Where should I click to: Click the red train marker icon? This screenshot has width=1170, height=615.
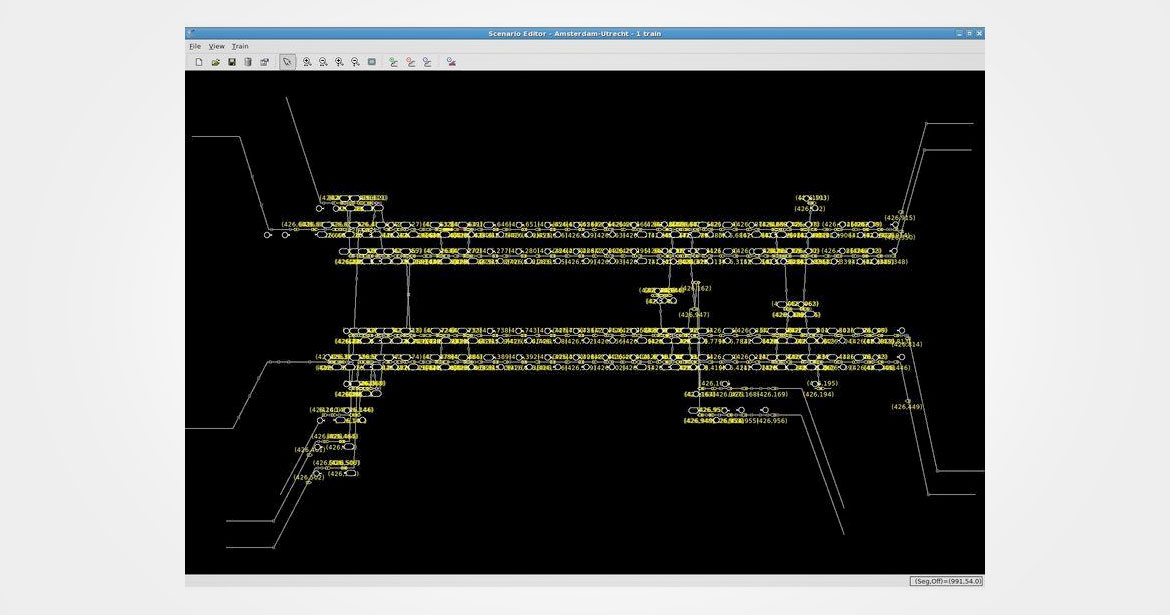coord(410,62)
